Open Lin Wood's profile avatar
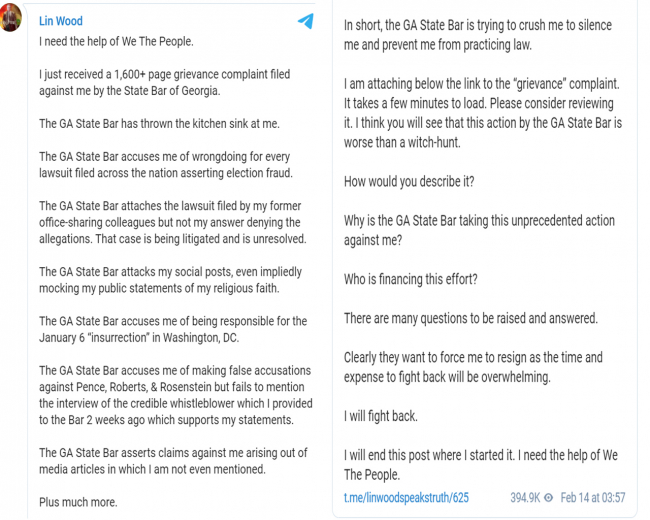The image size is (650, 520). point(10,17)
